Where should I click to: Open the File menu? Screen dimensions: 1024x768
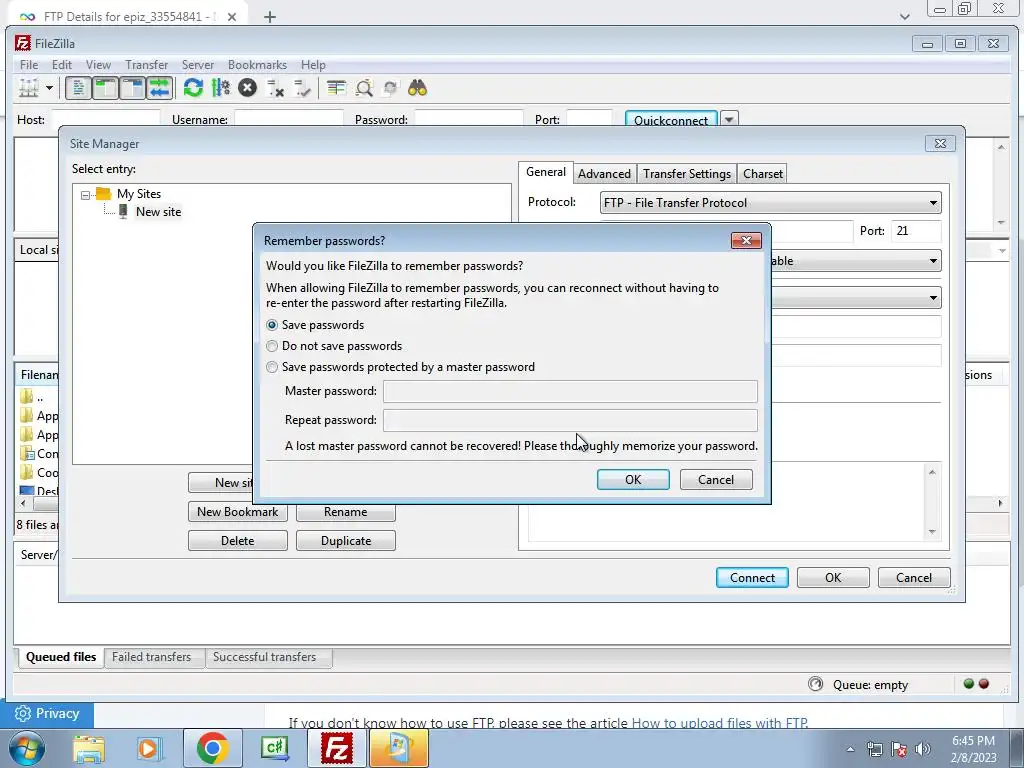(x=29, y=65)
